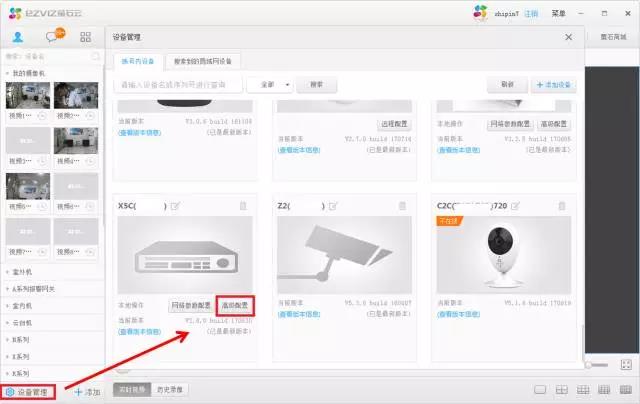The height and width of the screenshot is (404, 640).
Task: Switch to the grid apps view icon
Action: (87, 36)
